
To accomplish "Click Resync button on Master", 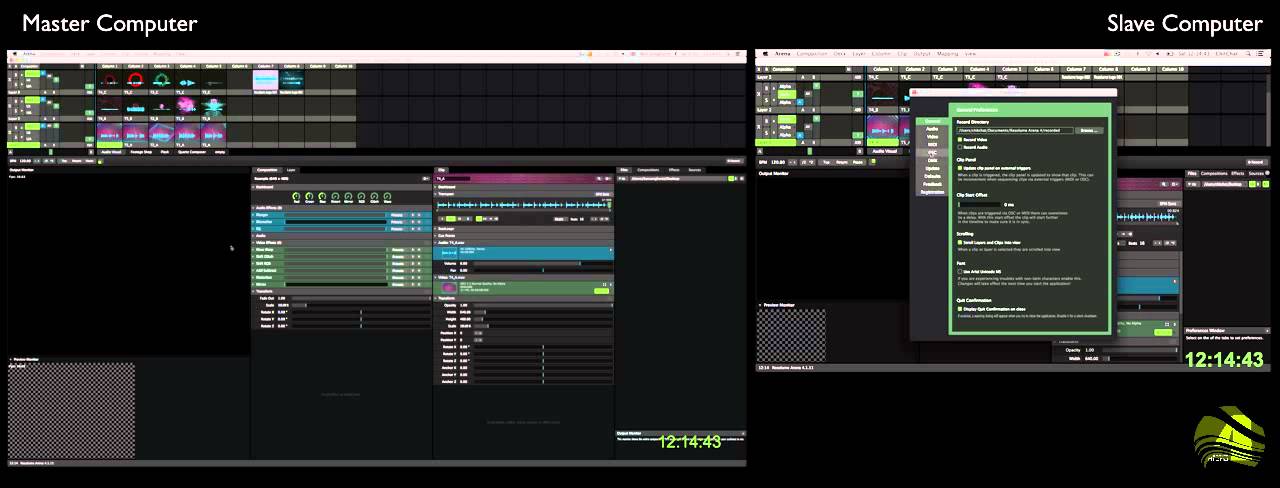I will point(76,160).
